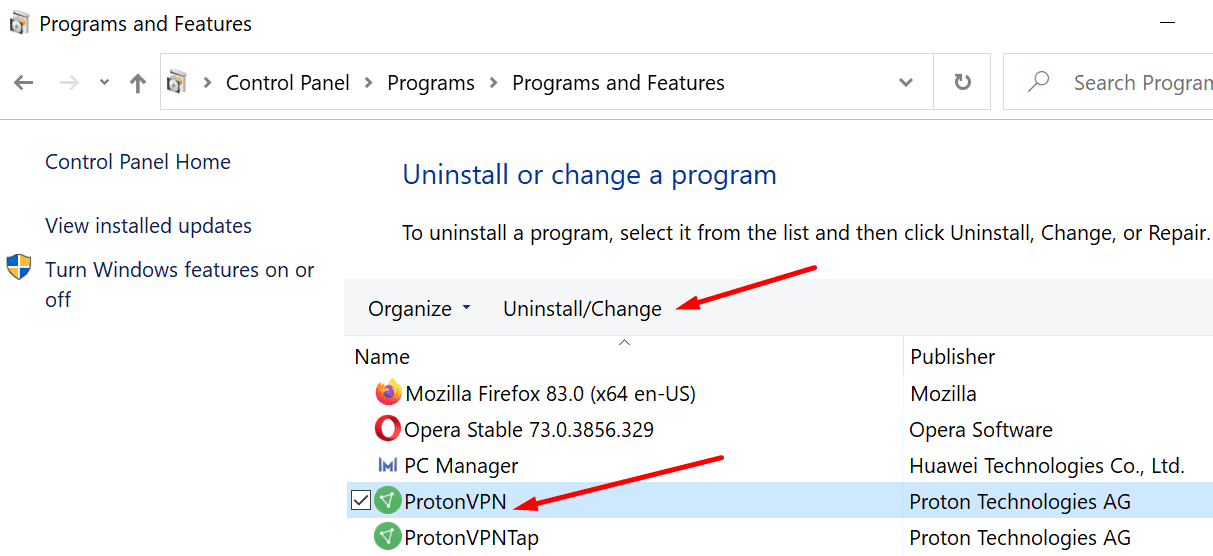The height and width of the screenshot is (556, 1213).
Task: Select Opera Stable 73.0.3856.329 row
Action: click(528, 430)
